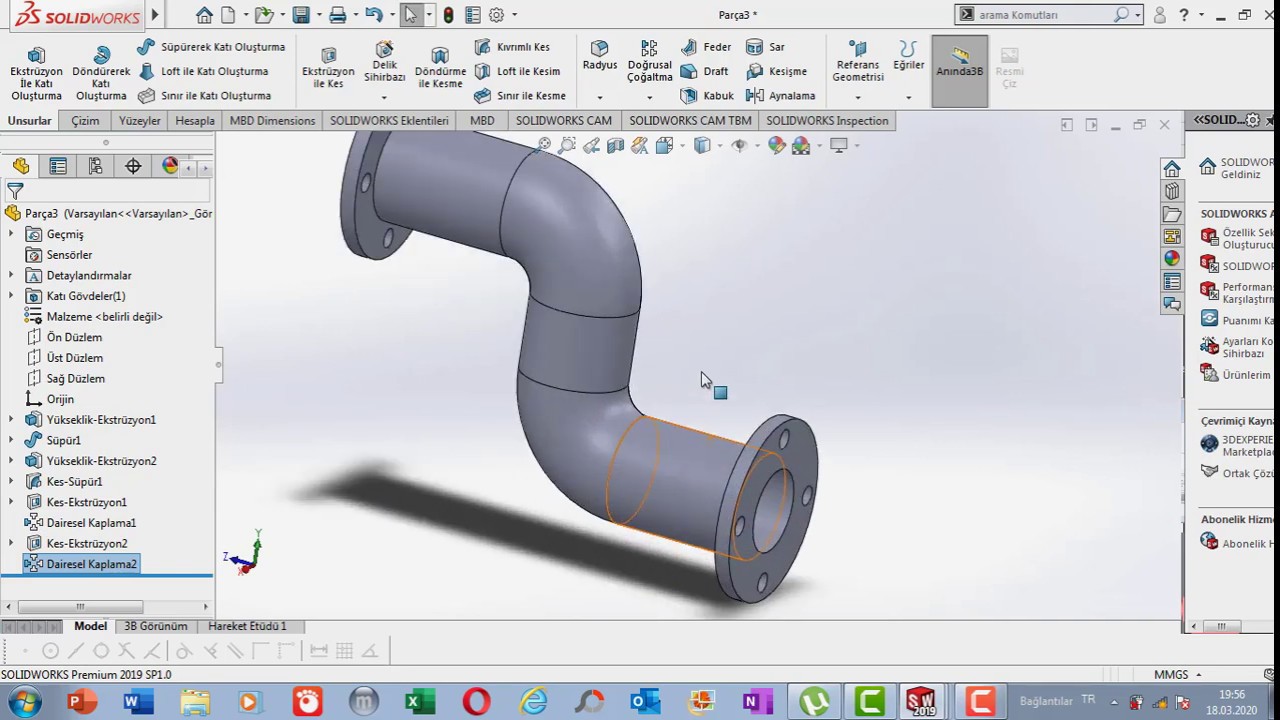Click Ekstrüzyon İle Katı Oluşturma tool

tap(36, 73)
